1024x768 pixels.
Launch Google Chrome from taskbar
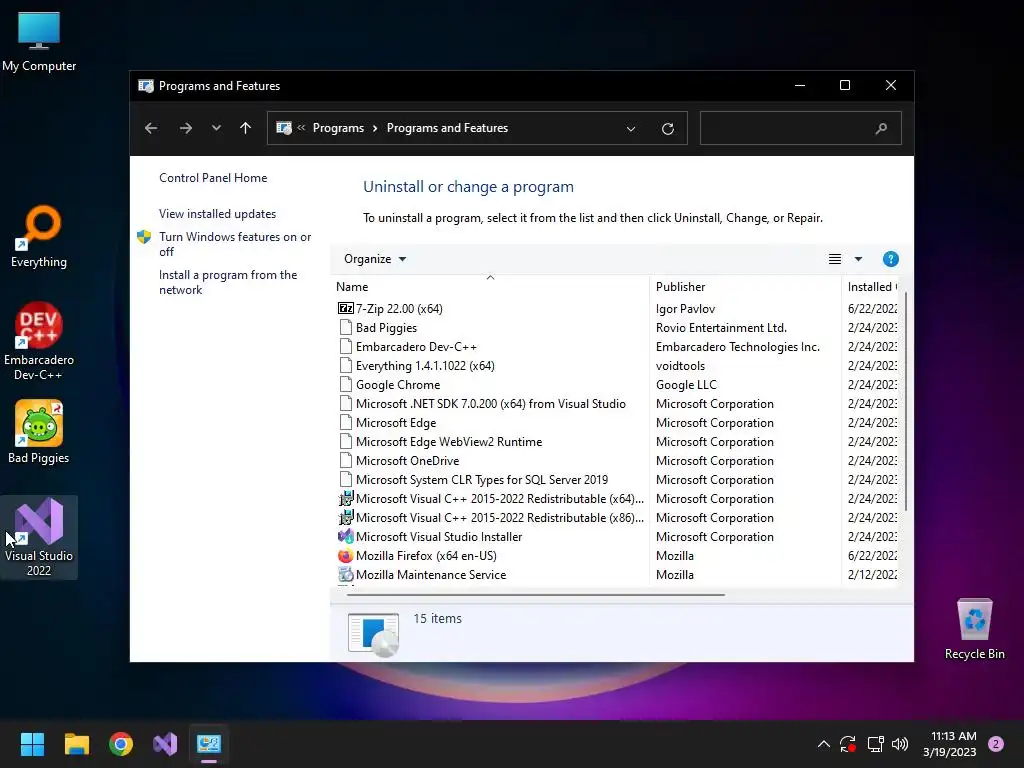121,744
